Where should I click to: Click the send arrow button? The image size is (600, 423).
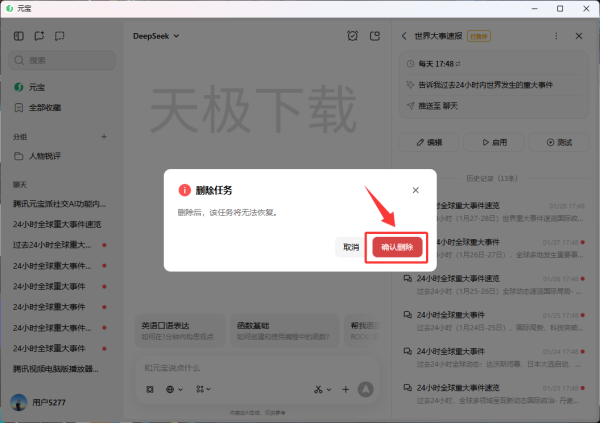tap(366, 389)
